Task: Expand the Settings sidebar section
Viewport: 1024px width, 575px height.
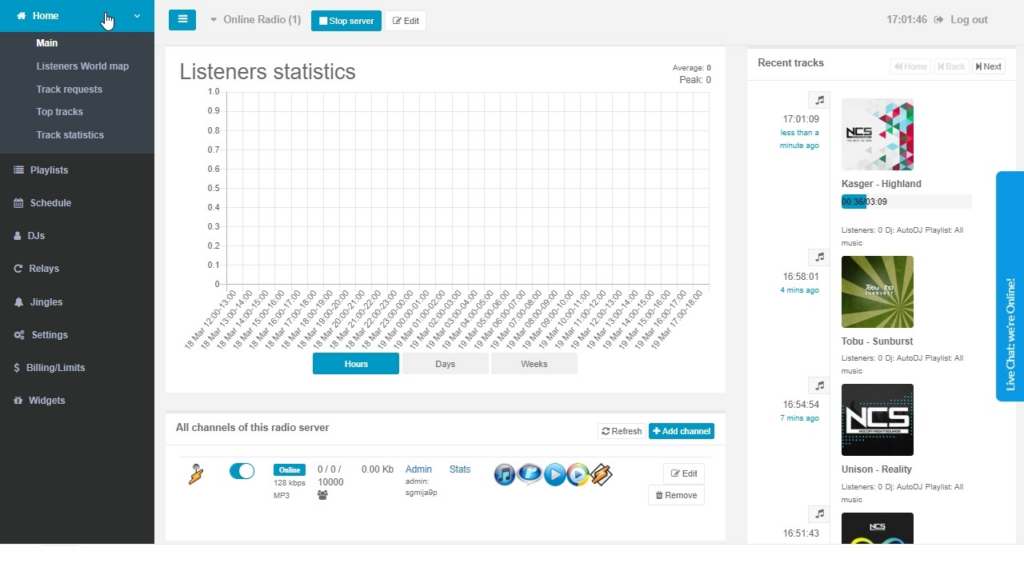Action: coord(49,335)
